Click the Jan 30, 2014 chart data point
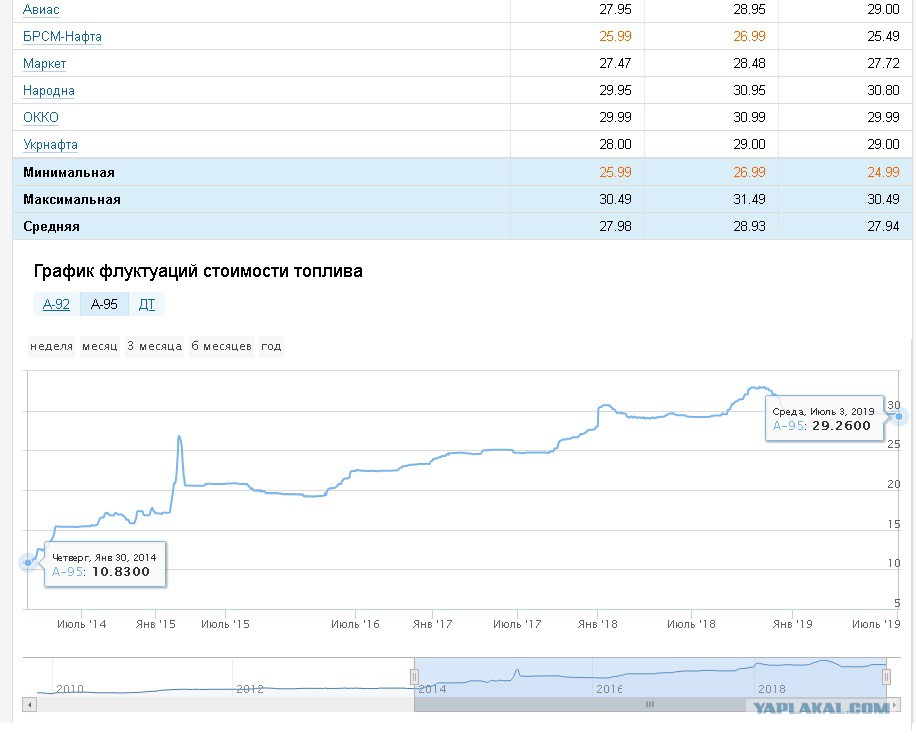The width and height of the screenshot is (916, 738). (x=27, y=562)
